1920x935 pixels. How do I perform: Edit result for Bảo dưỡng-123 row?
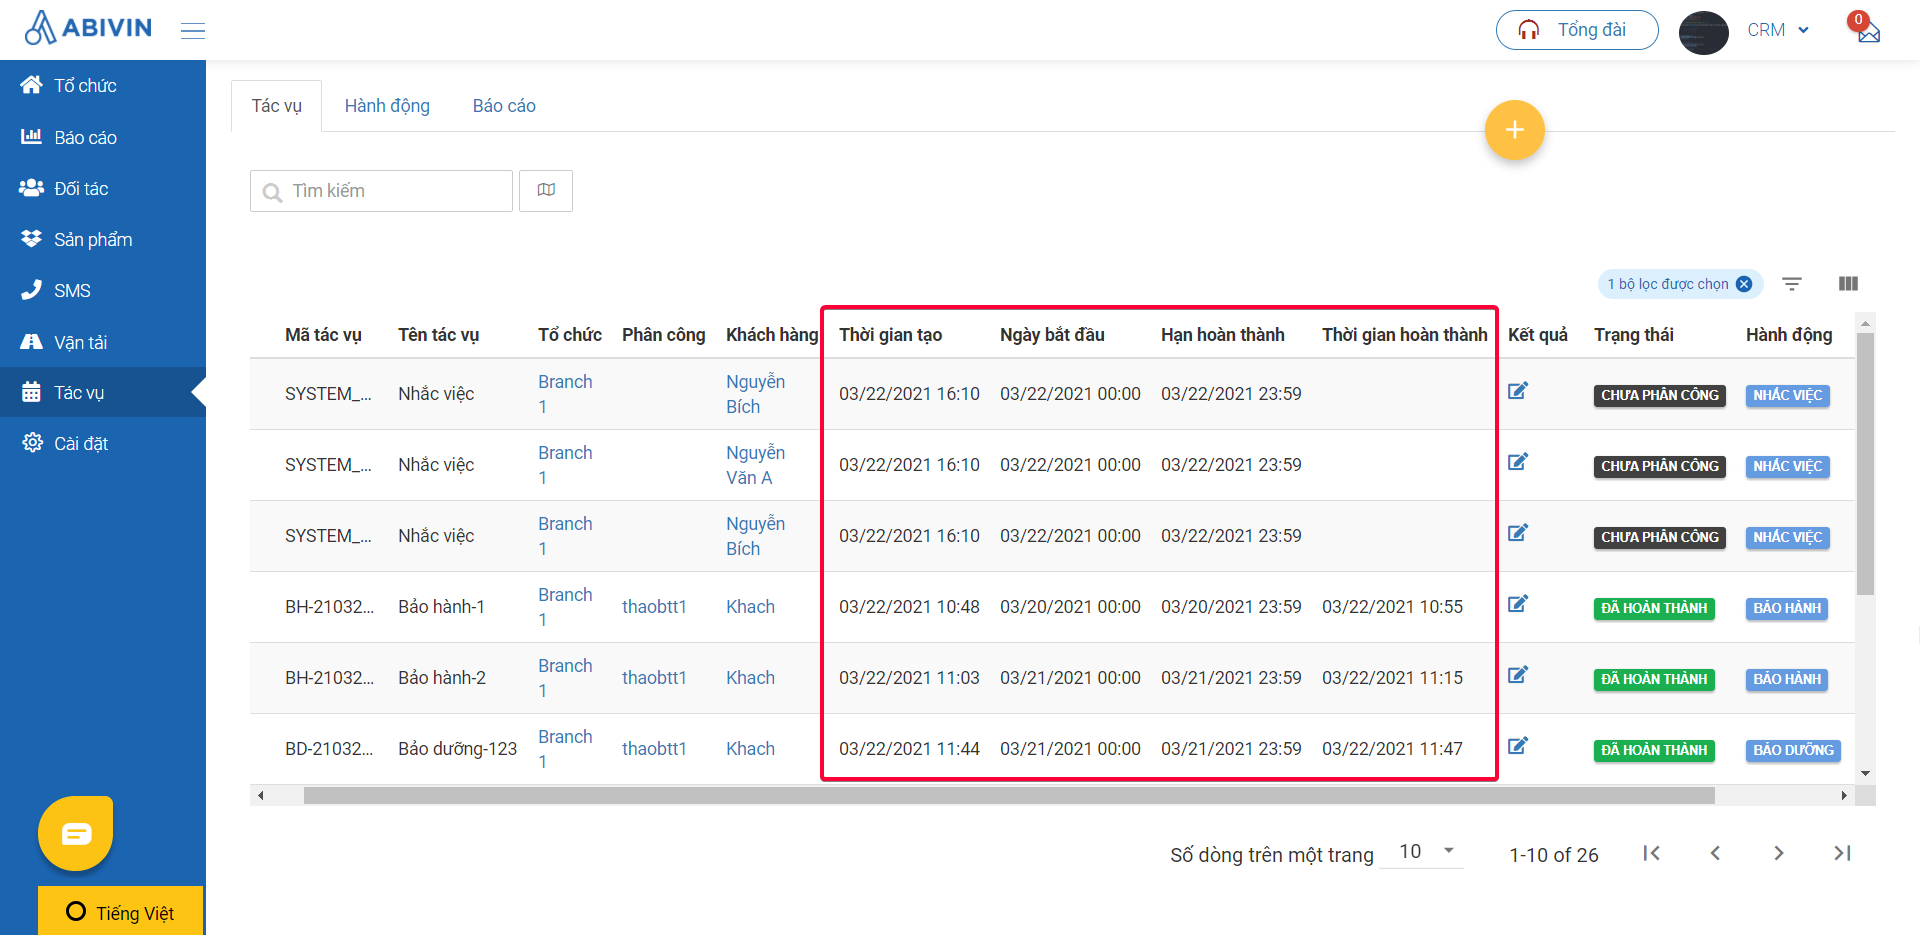coord(1518,746)
